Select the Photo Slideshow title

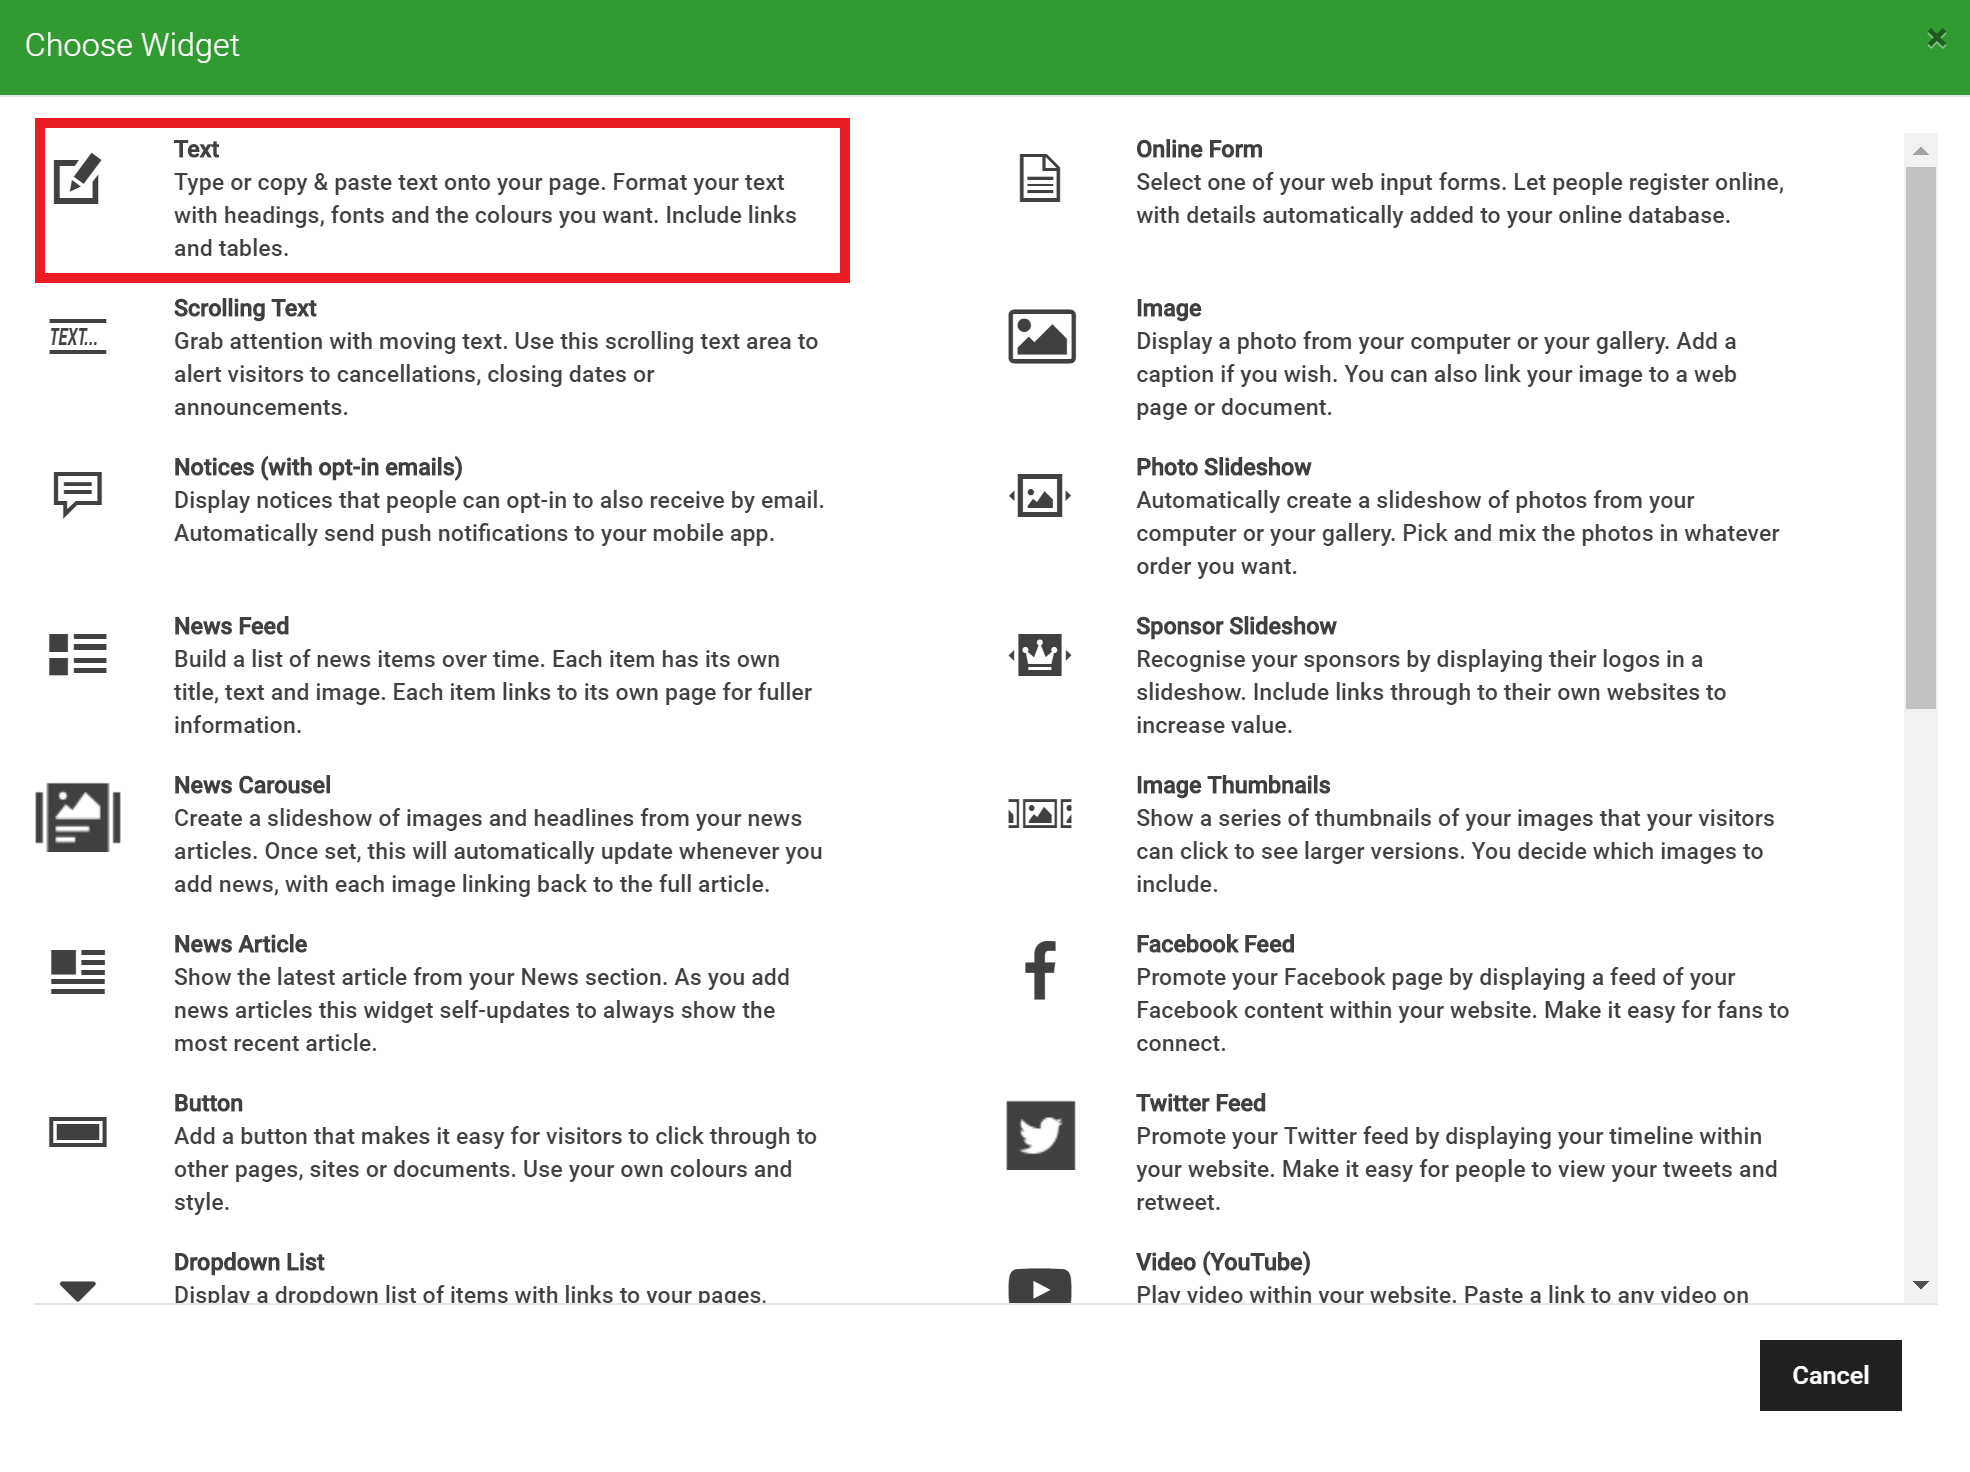coord(1223,467)
